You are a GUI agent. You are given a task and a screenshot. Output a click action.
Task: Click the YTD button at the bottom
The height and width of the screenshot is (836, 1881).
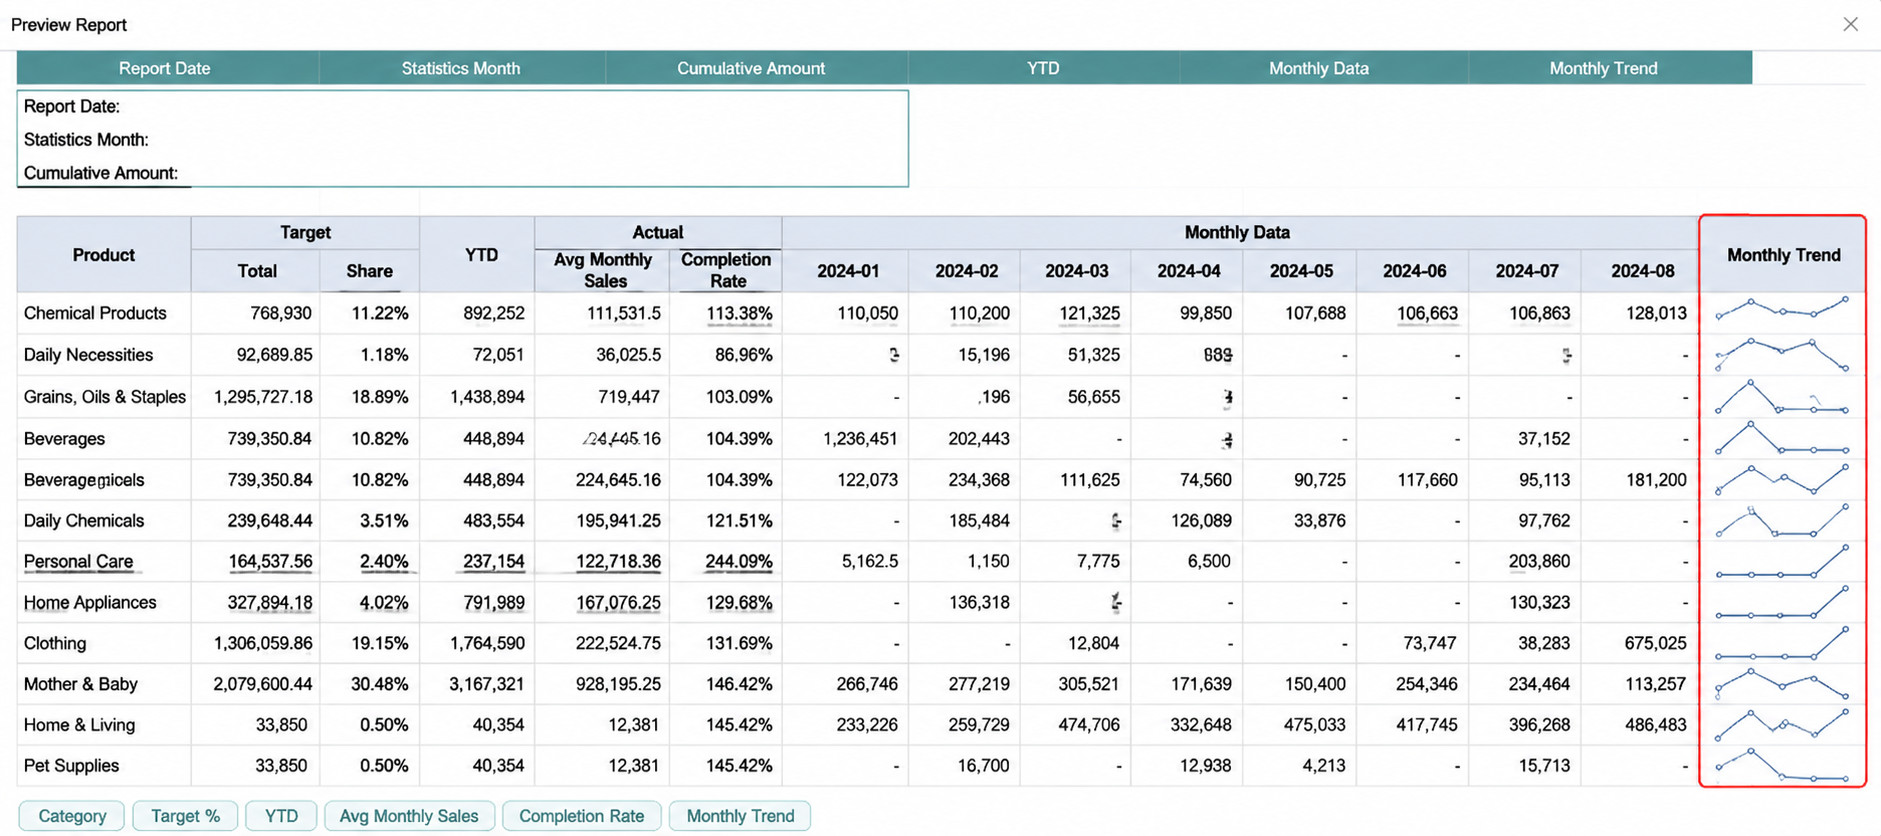click(281, 816)
